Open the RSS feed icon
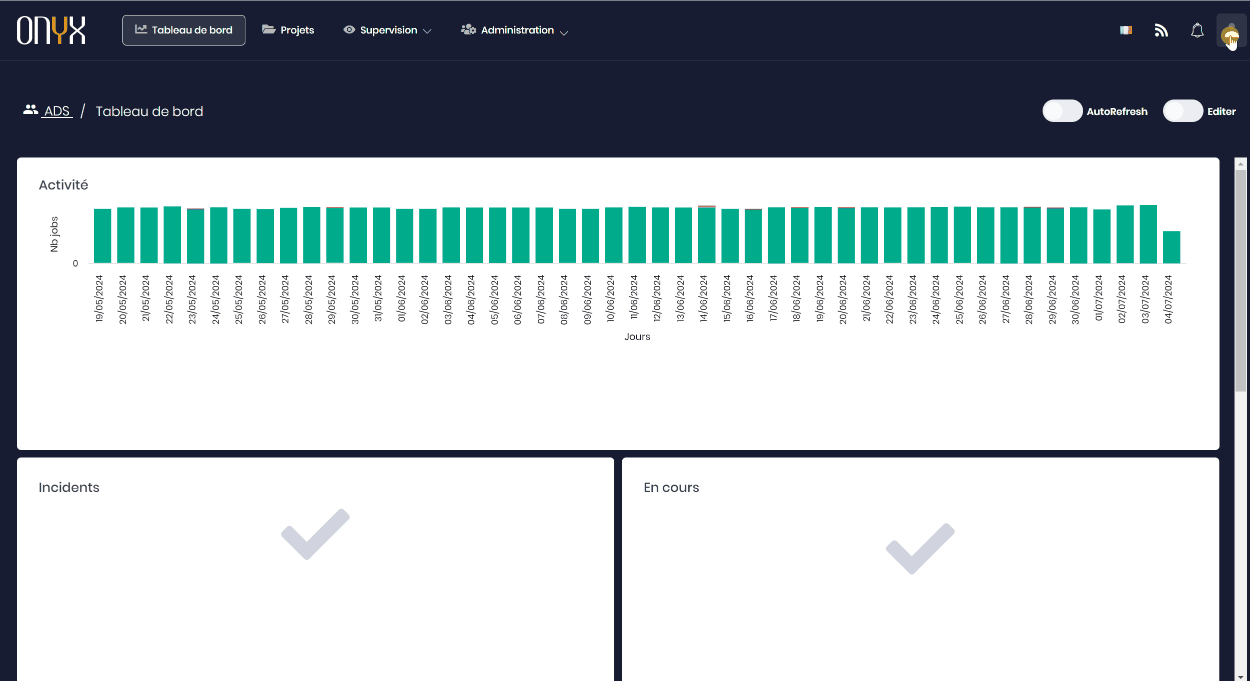This screenshot has width=1250, height=681. click(1161, 31)
